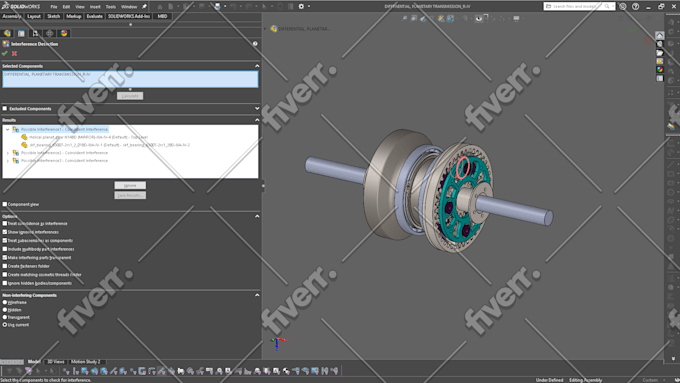This screenshot has width=680, height=383.
Task: Select the skf_bearing row under Interference1
Action: [109, 145]
